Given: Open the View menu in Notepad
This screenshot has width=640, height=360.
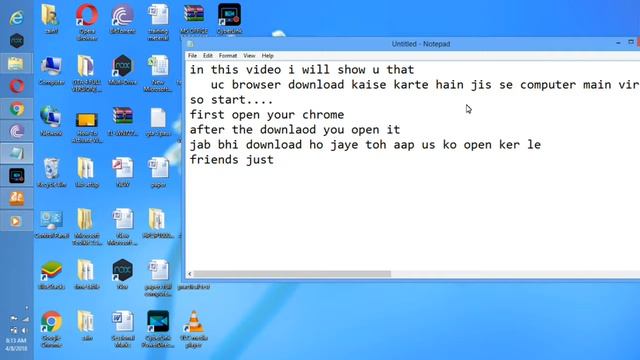Looking at the screenshot, I should point(249,56).
